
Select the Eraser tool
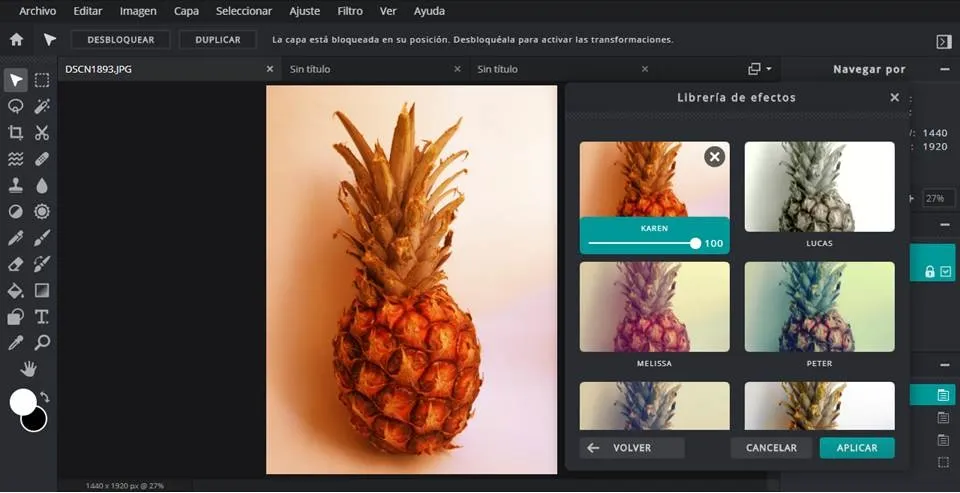point(16,264)
